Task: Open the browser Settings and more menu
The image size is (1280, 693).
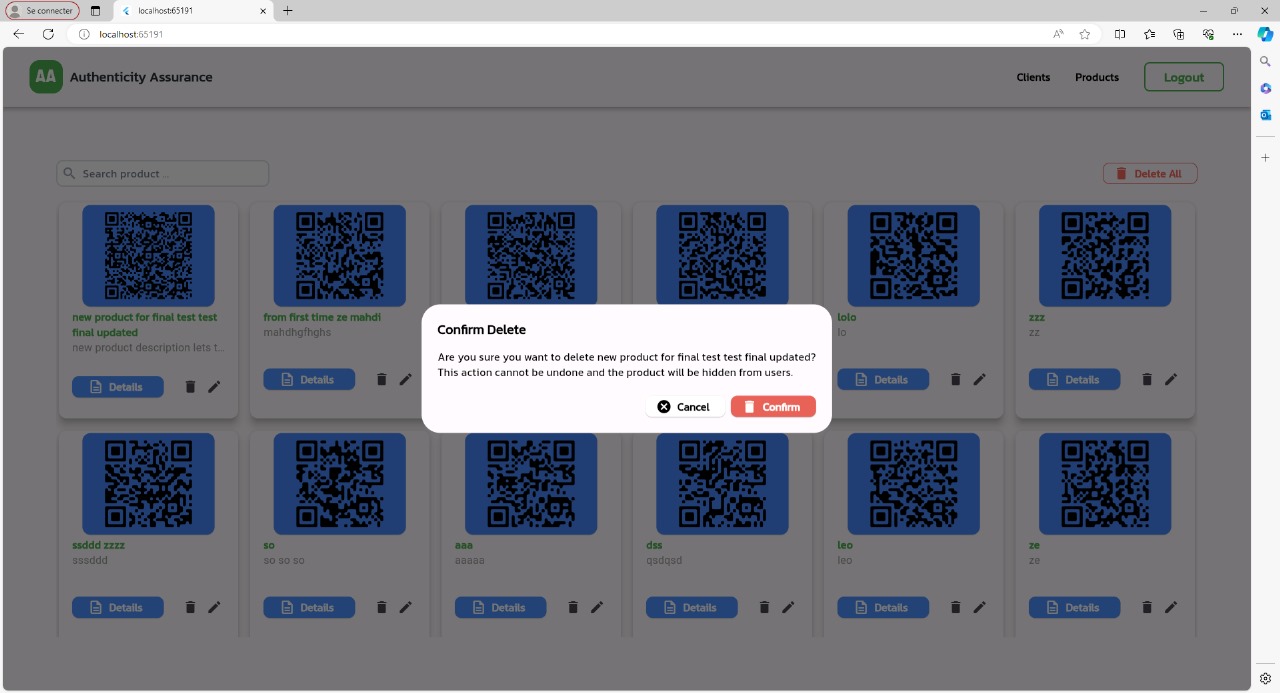Action: pyautogui.click(x=1237, y=34)
